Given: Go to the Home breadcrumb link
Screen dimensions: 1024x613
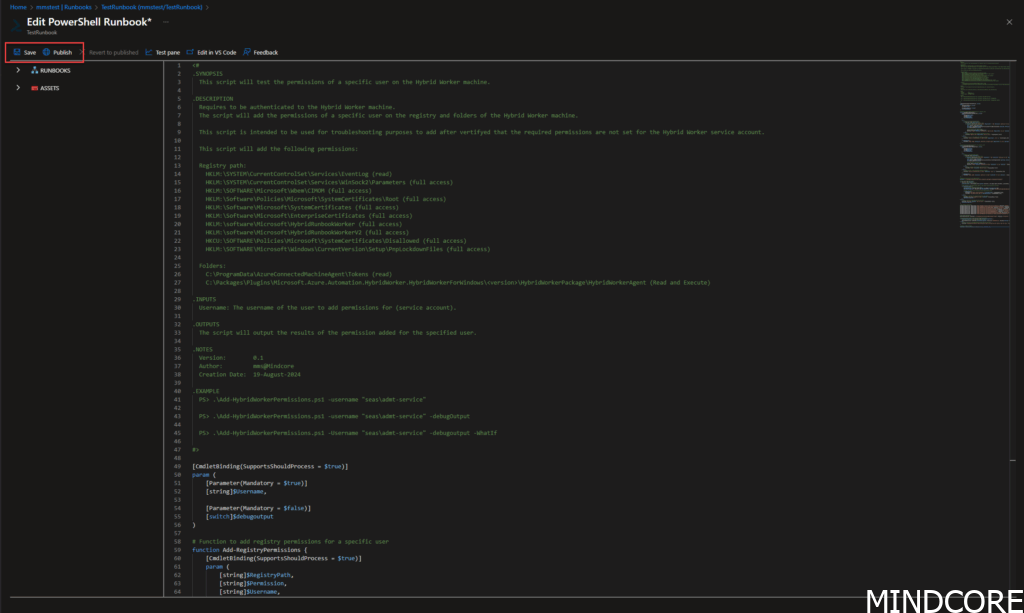Looking at the screenshot, I should [x=18, y=7].
